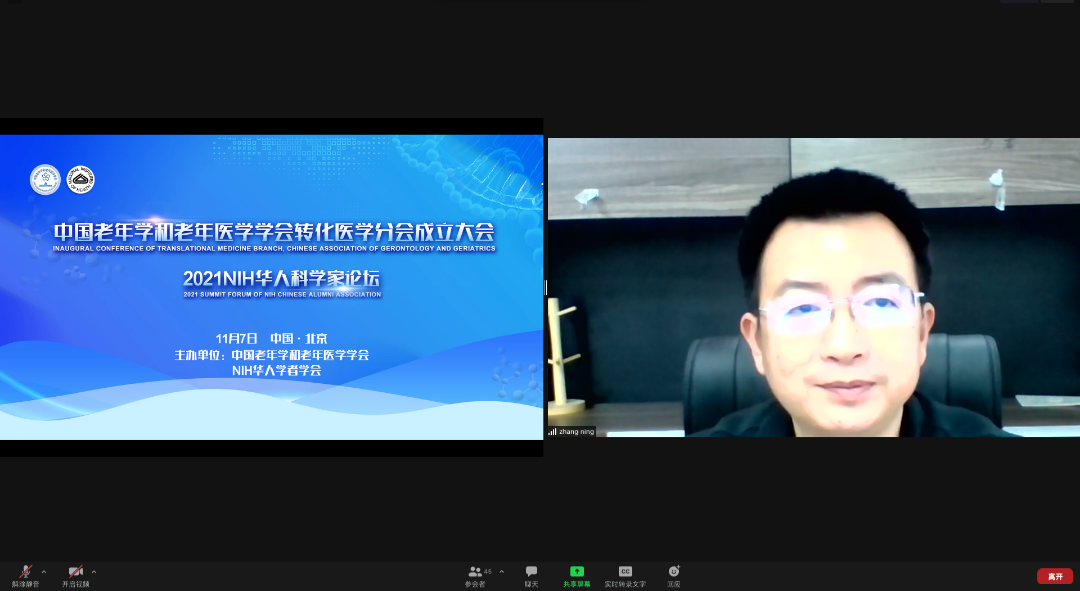Open the chat panel (聊天)

click(531, 576)
